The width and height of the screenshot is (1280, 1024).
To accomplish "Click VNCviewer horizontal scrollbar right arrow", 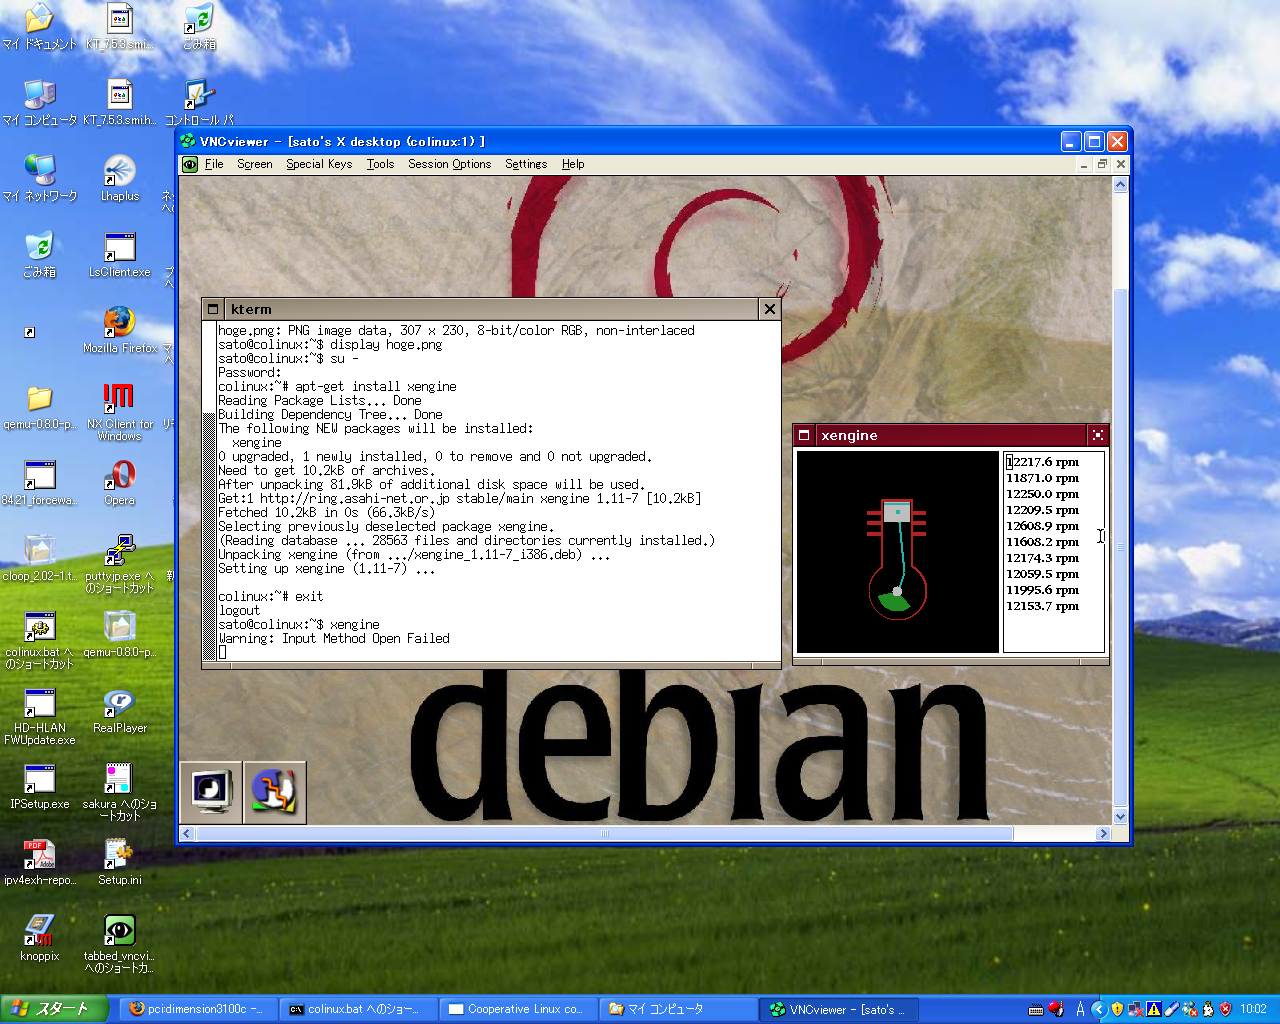I will click(1103, 833).
